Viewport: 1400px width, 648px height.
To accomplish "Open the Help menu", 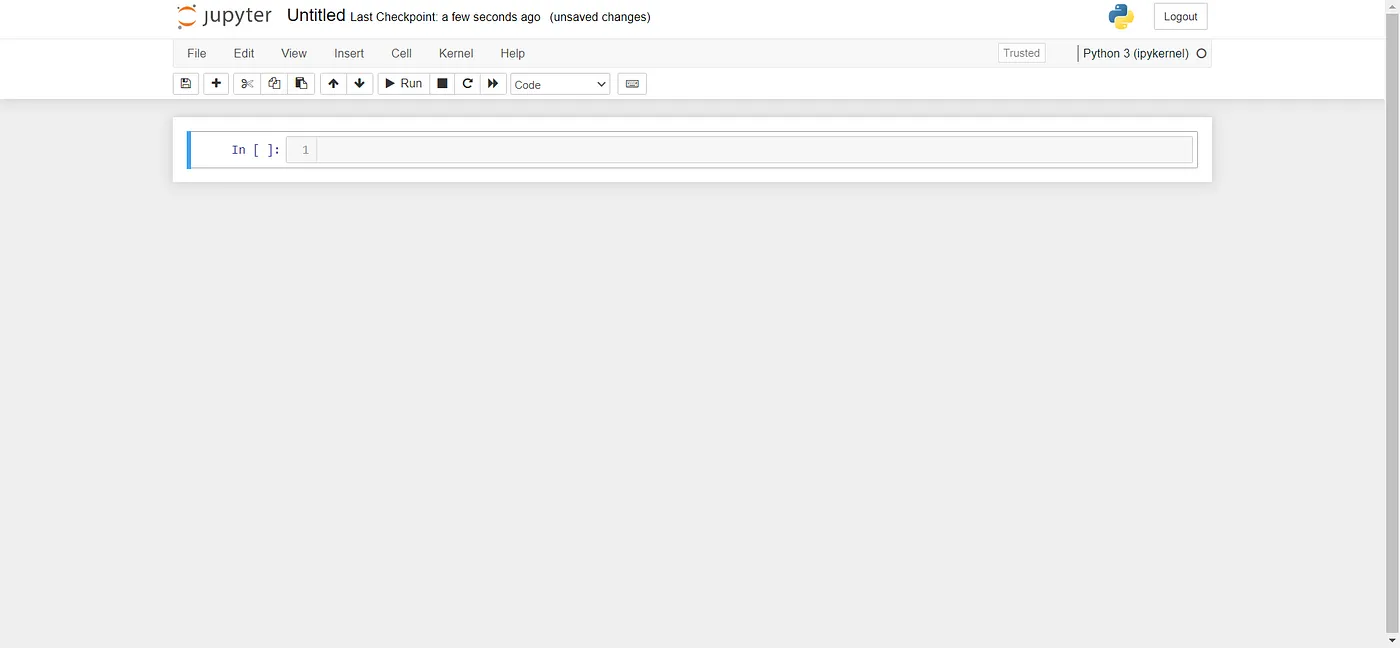I will click(x=513, y=53).
